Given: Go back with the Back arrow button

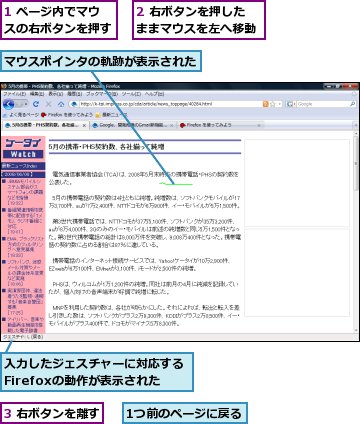Looking at the screenshot, I should [9, 105].
